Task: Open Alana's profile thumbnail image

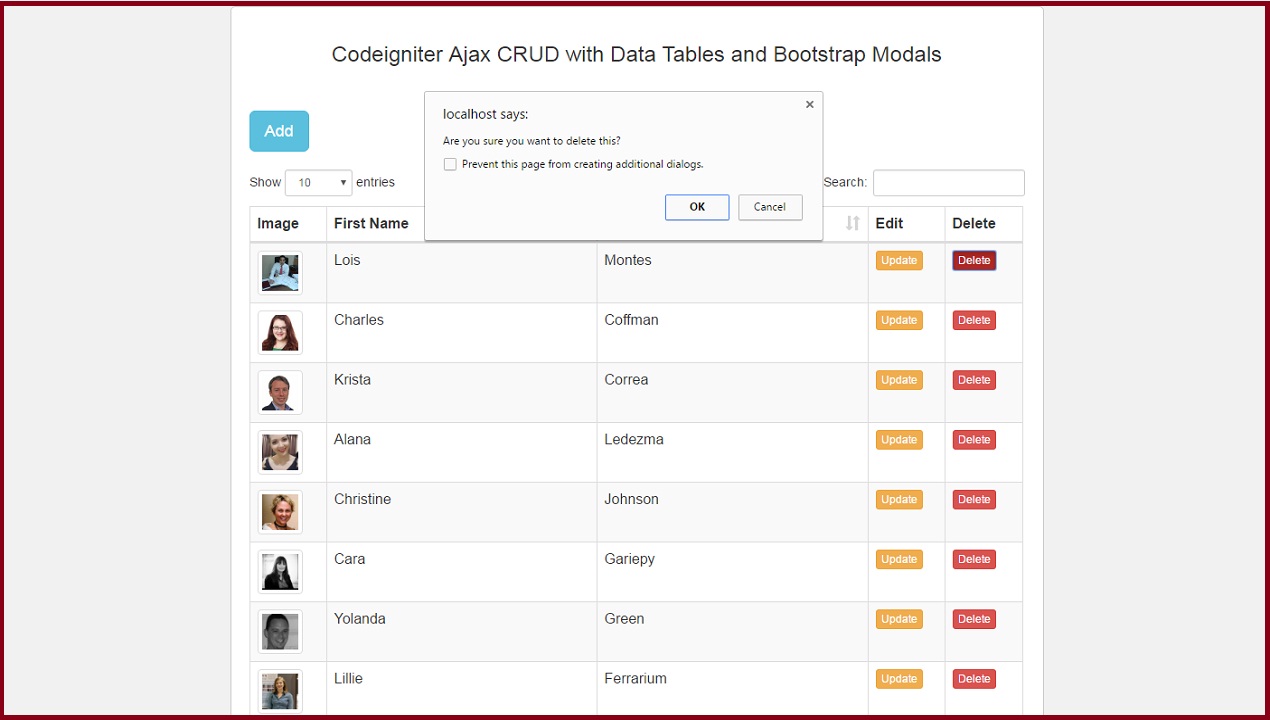Action: coord(280,453)
